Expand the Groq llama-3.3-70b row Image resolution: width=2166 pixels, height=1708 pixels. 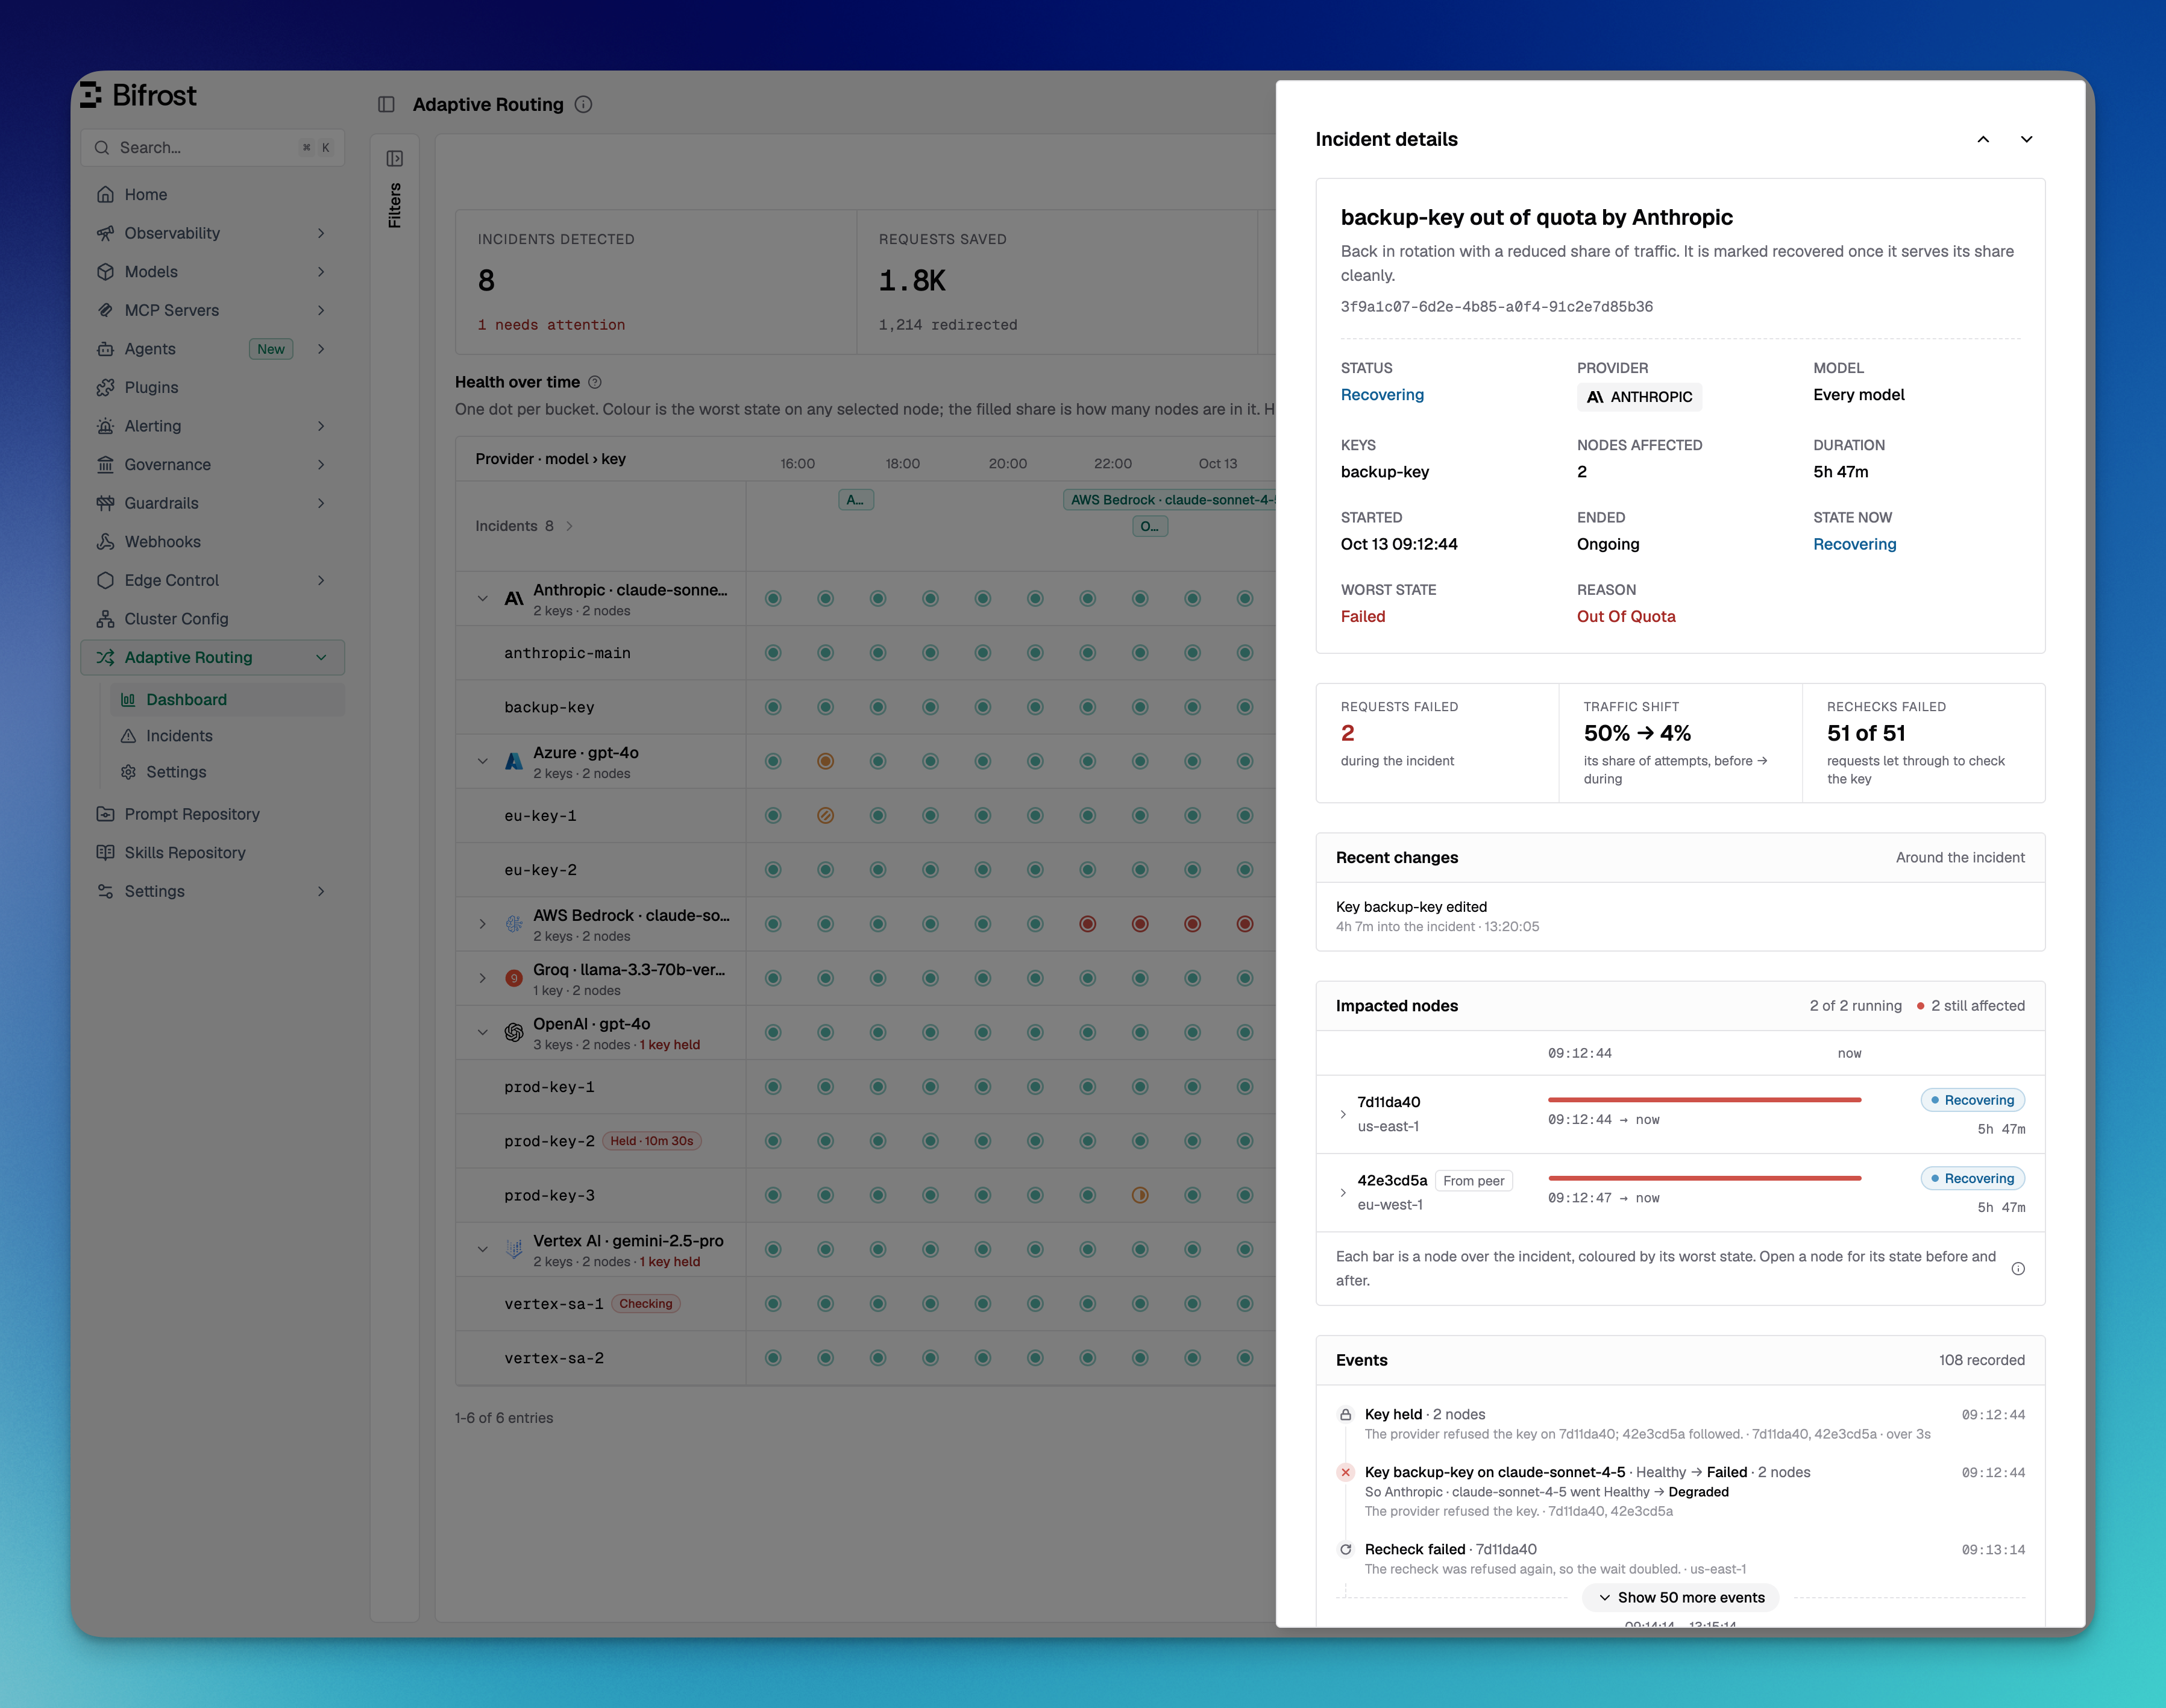tap(483, 978)
